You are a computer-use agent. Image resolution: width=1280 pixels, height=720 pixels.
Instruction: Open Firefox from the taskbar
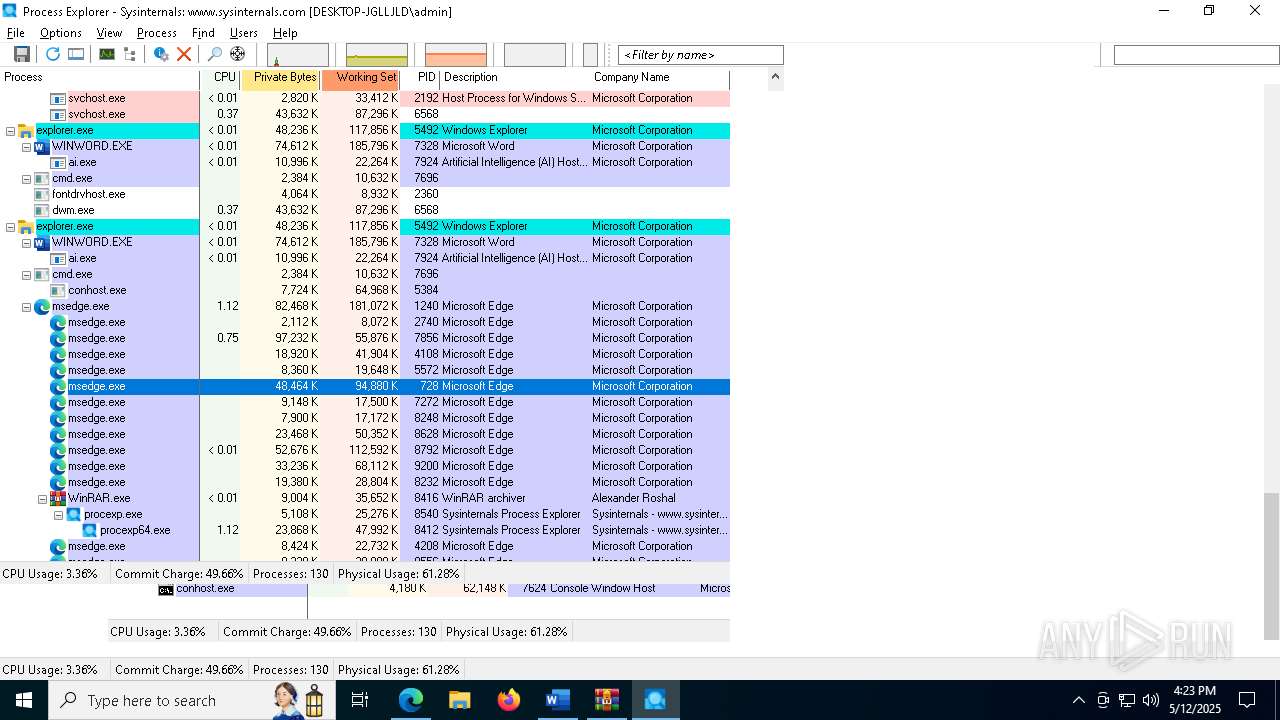[x=508, y=700]
